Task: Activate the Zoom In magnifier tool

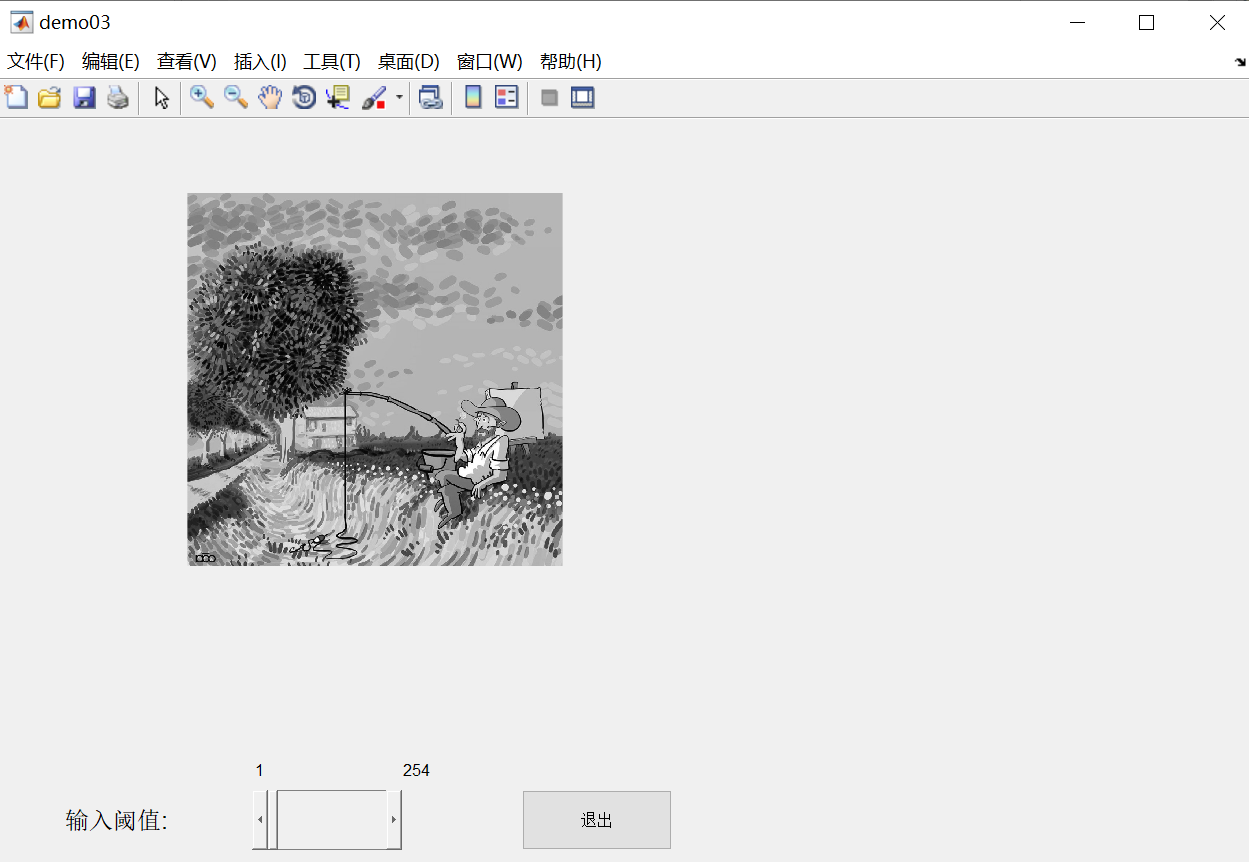Action: (202, 97)
